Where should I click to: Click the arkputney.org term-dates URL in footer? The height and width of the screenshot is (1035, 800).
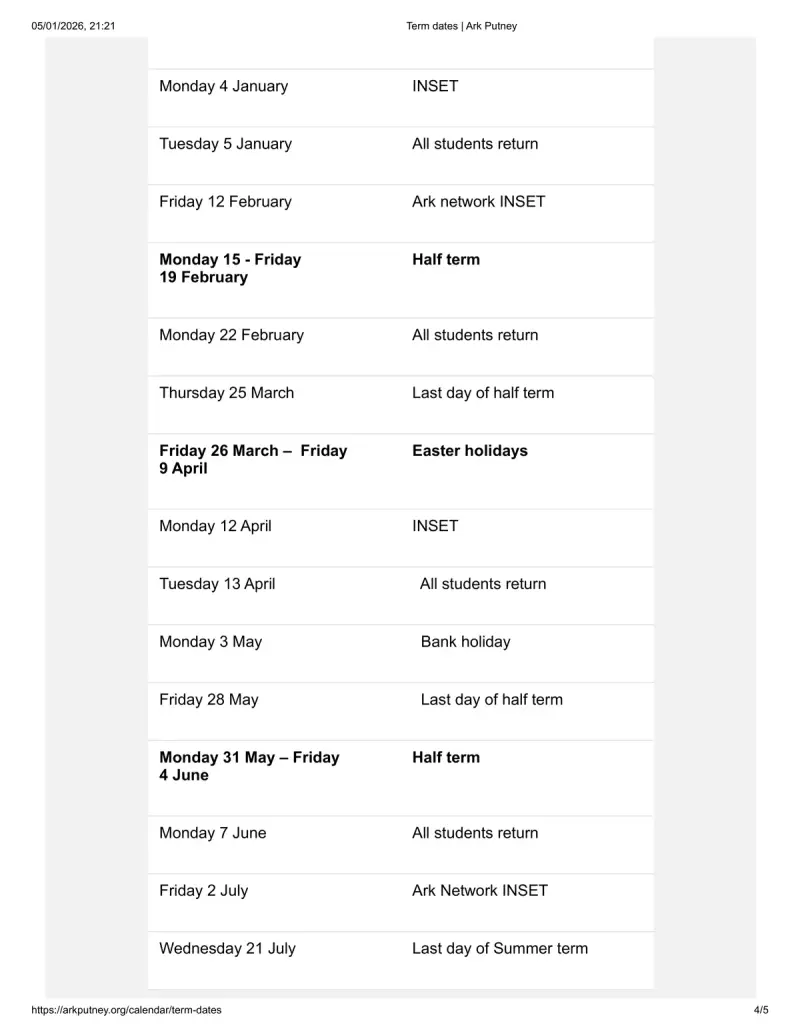[126, 1010]
